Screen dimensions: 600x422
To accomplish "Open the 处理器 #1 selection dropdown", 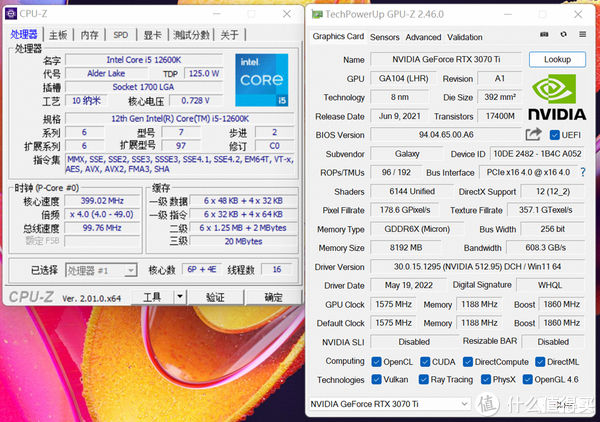I will coord(102,270).
